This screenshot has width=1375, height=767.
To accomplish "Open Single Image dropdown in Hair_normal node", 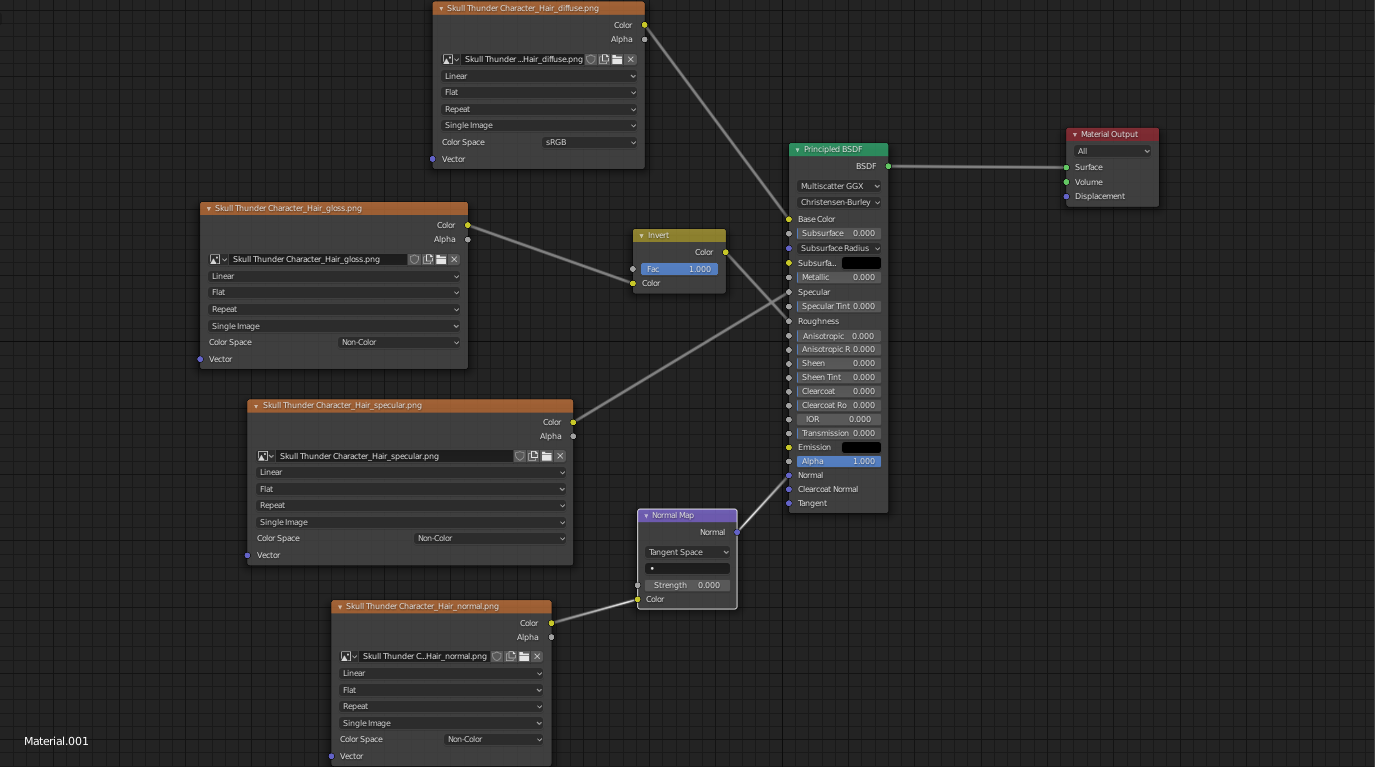I will pos(441,723).
